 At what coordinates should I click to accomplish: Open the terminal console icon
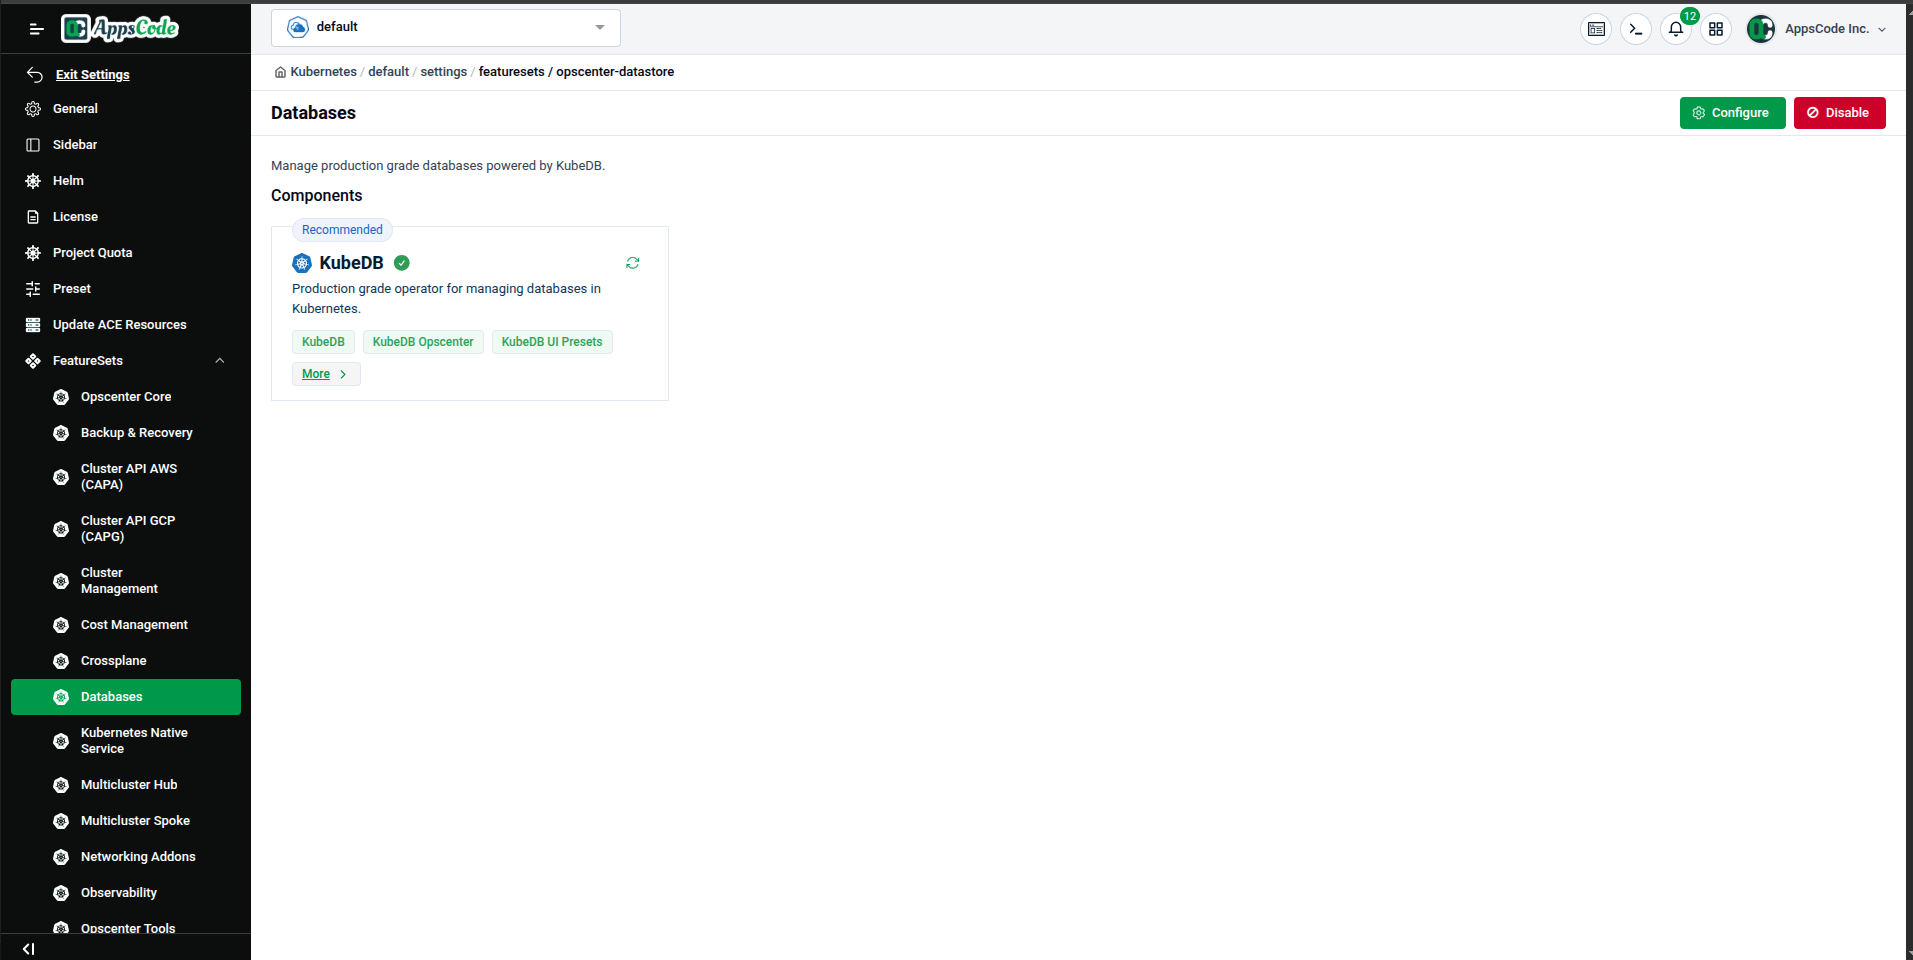1635,29
